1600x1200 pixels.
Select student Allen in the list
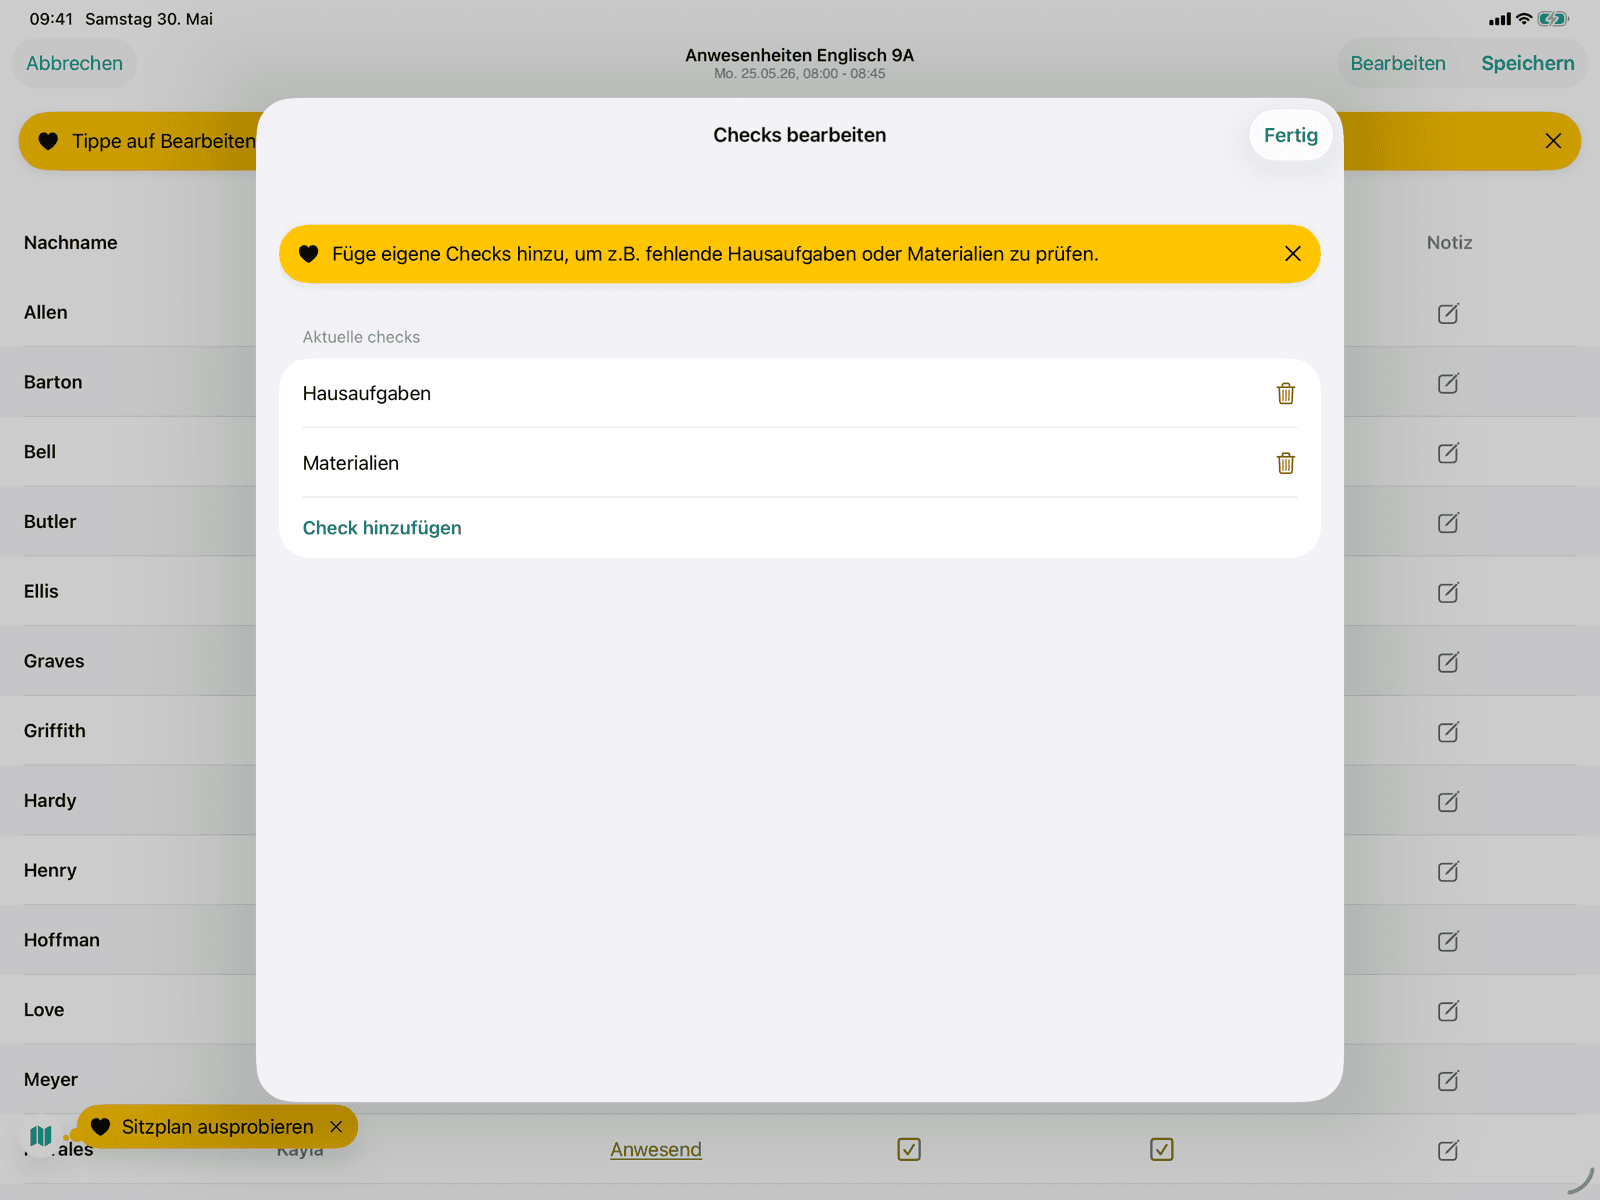pyautogui.click(x=46, y=313)
